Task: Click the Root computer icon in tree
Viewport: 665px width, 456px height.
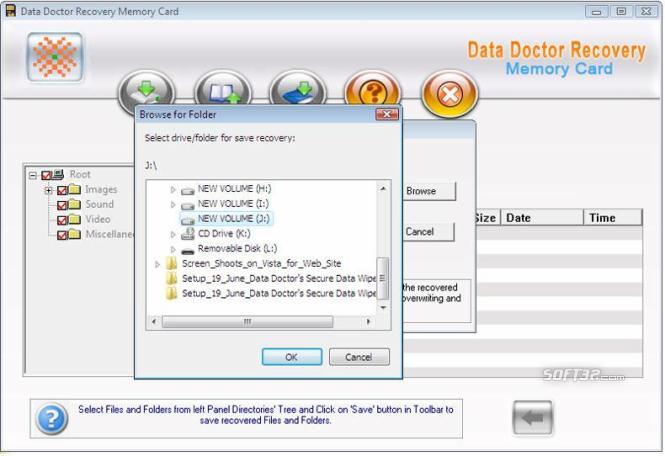Action: pyautogui.click(x=59, y=174)
